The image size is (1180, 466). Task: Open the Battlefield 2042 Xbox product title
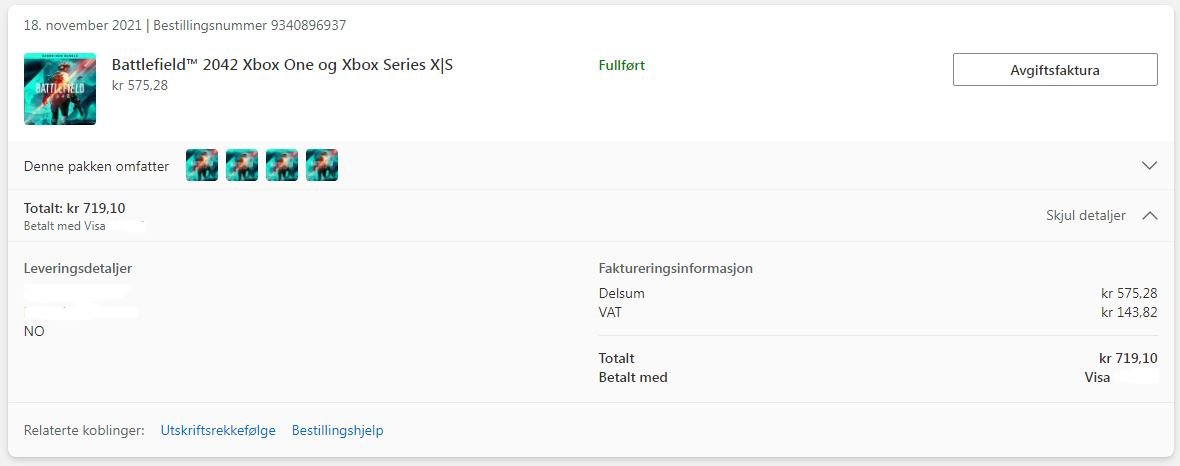pos(282,65)
